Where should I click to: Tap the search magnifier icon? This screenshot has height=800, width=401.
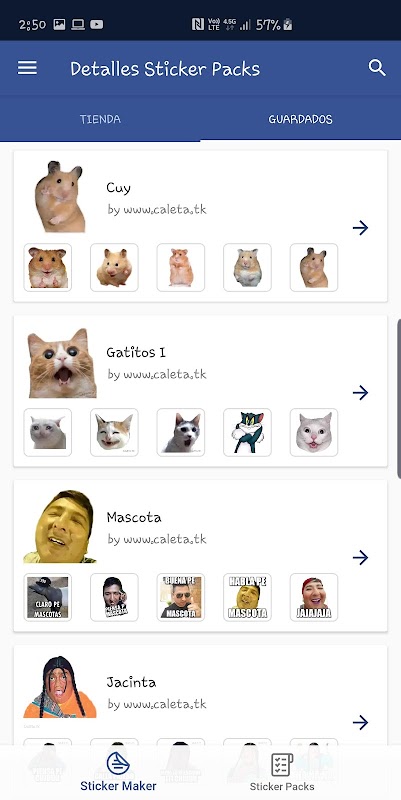point(377,68)
